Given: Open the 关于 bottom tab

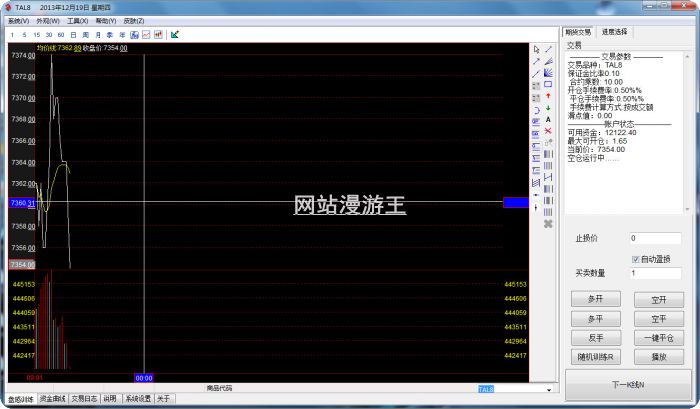Looking at the screenshot, I should (164, 398).
